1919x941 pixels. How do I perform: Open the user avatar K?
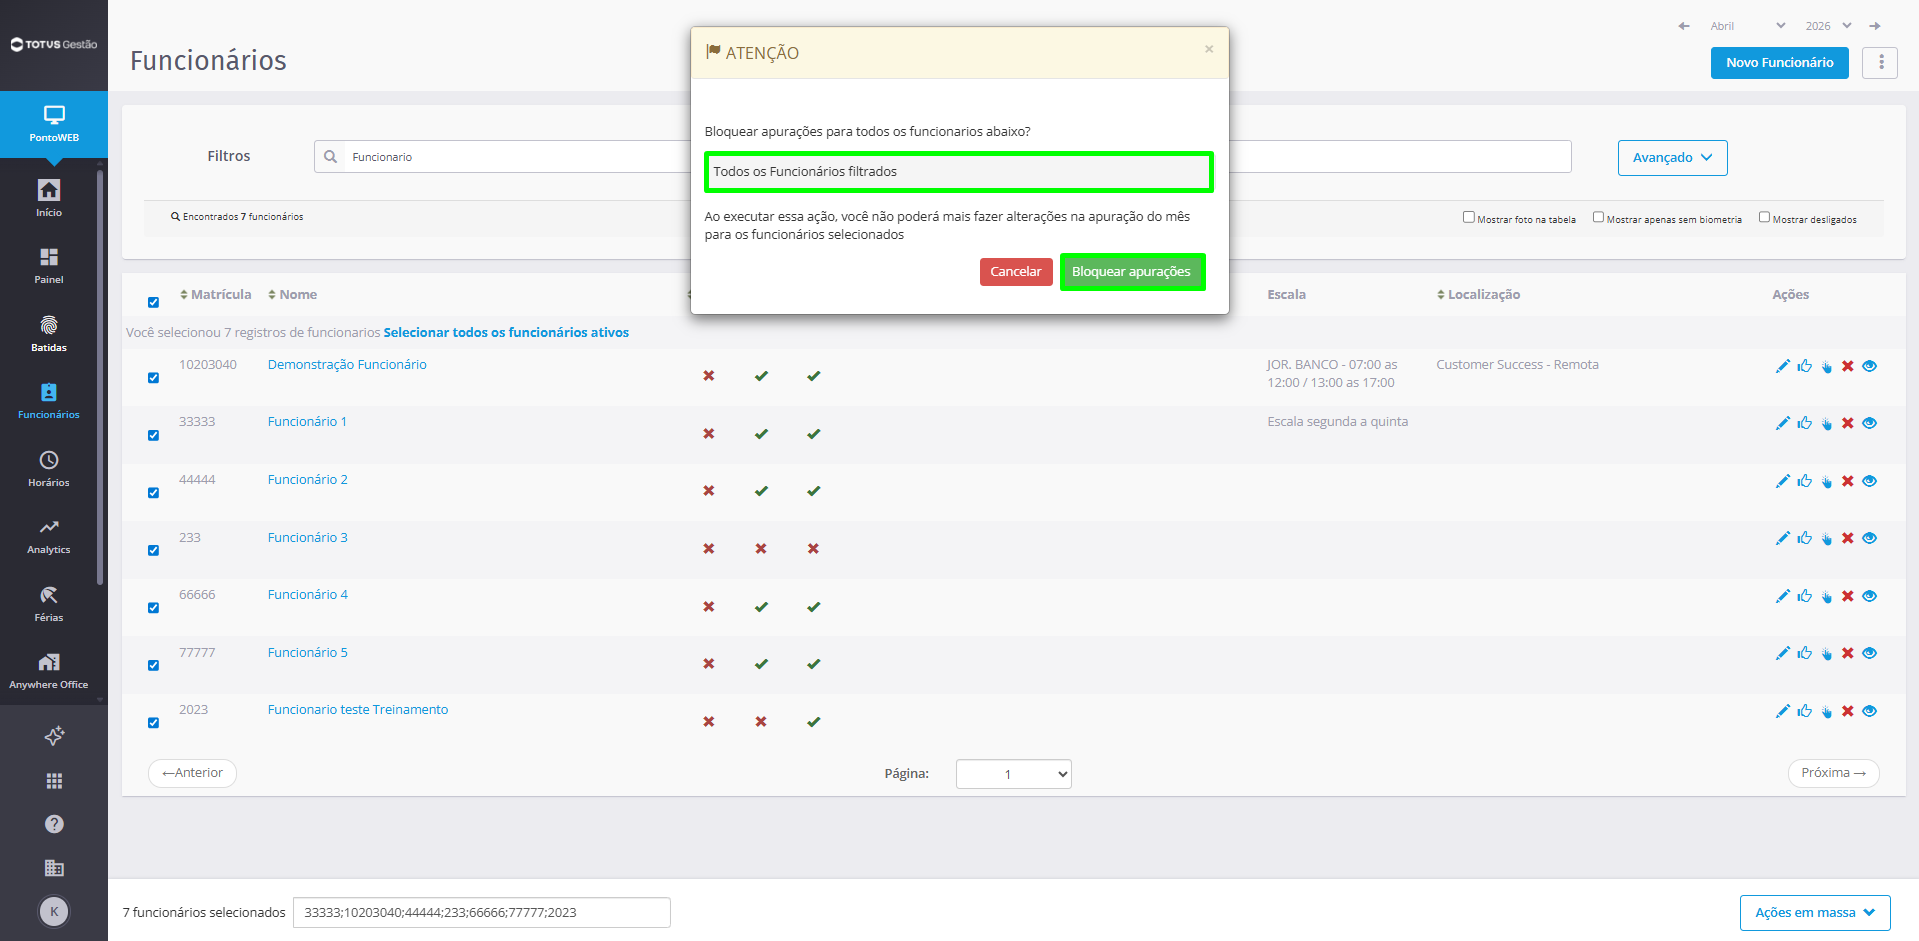coord(54,911)
